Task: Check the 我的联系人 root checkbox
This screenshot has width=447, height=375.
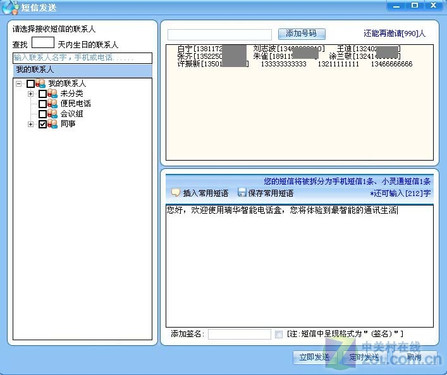Action: click(x=31, y=83)
